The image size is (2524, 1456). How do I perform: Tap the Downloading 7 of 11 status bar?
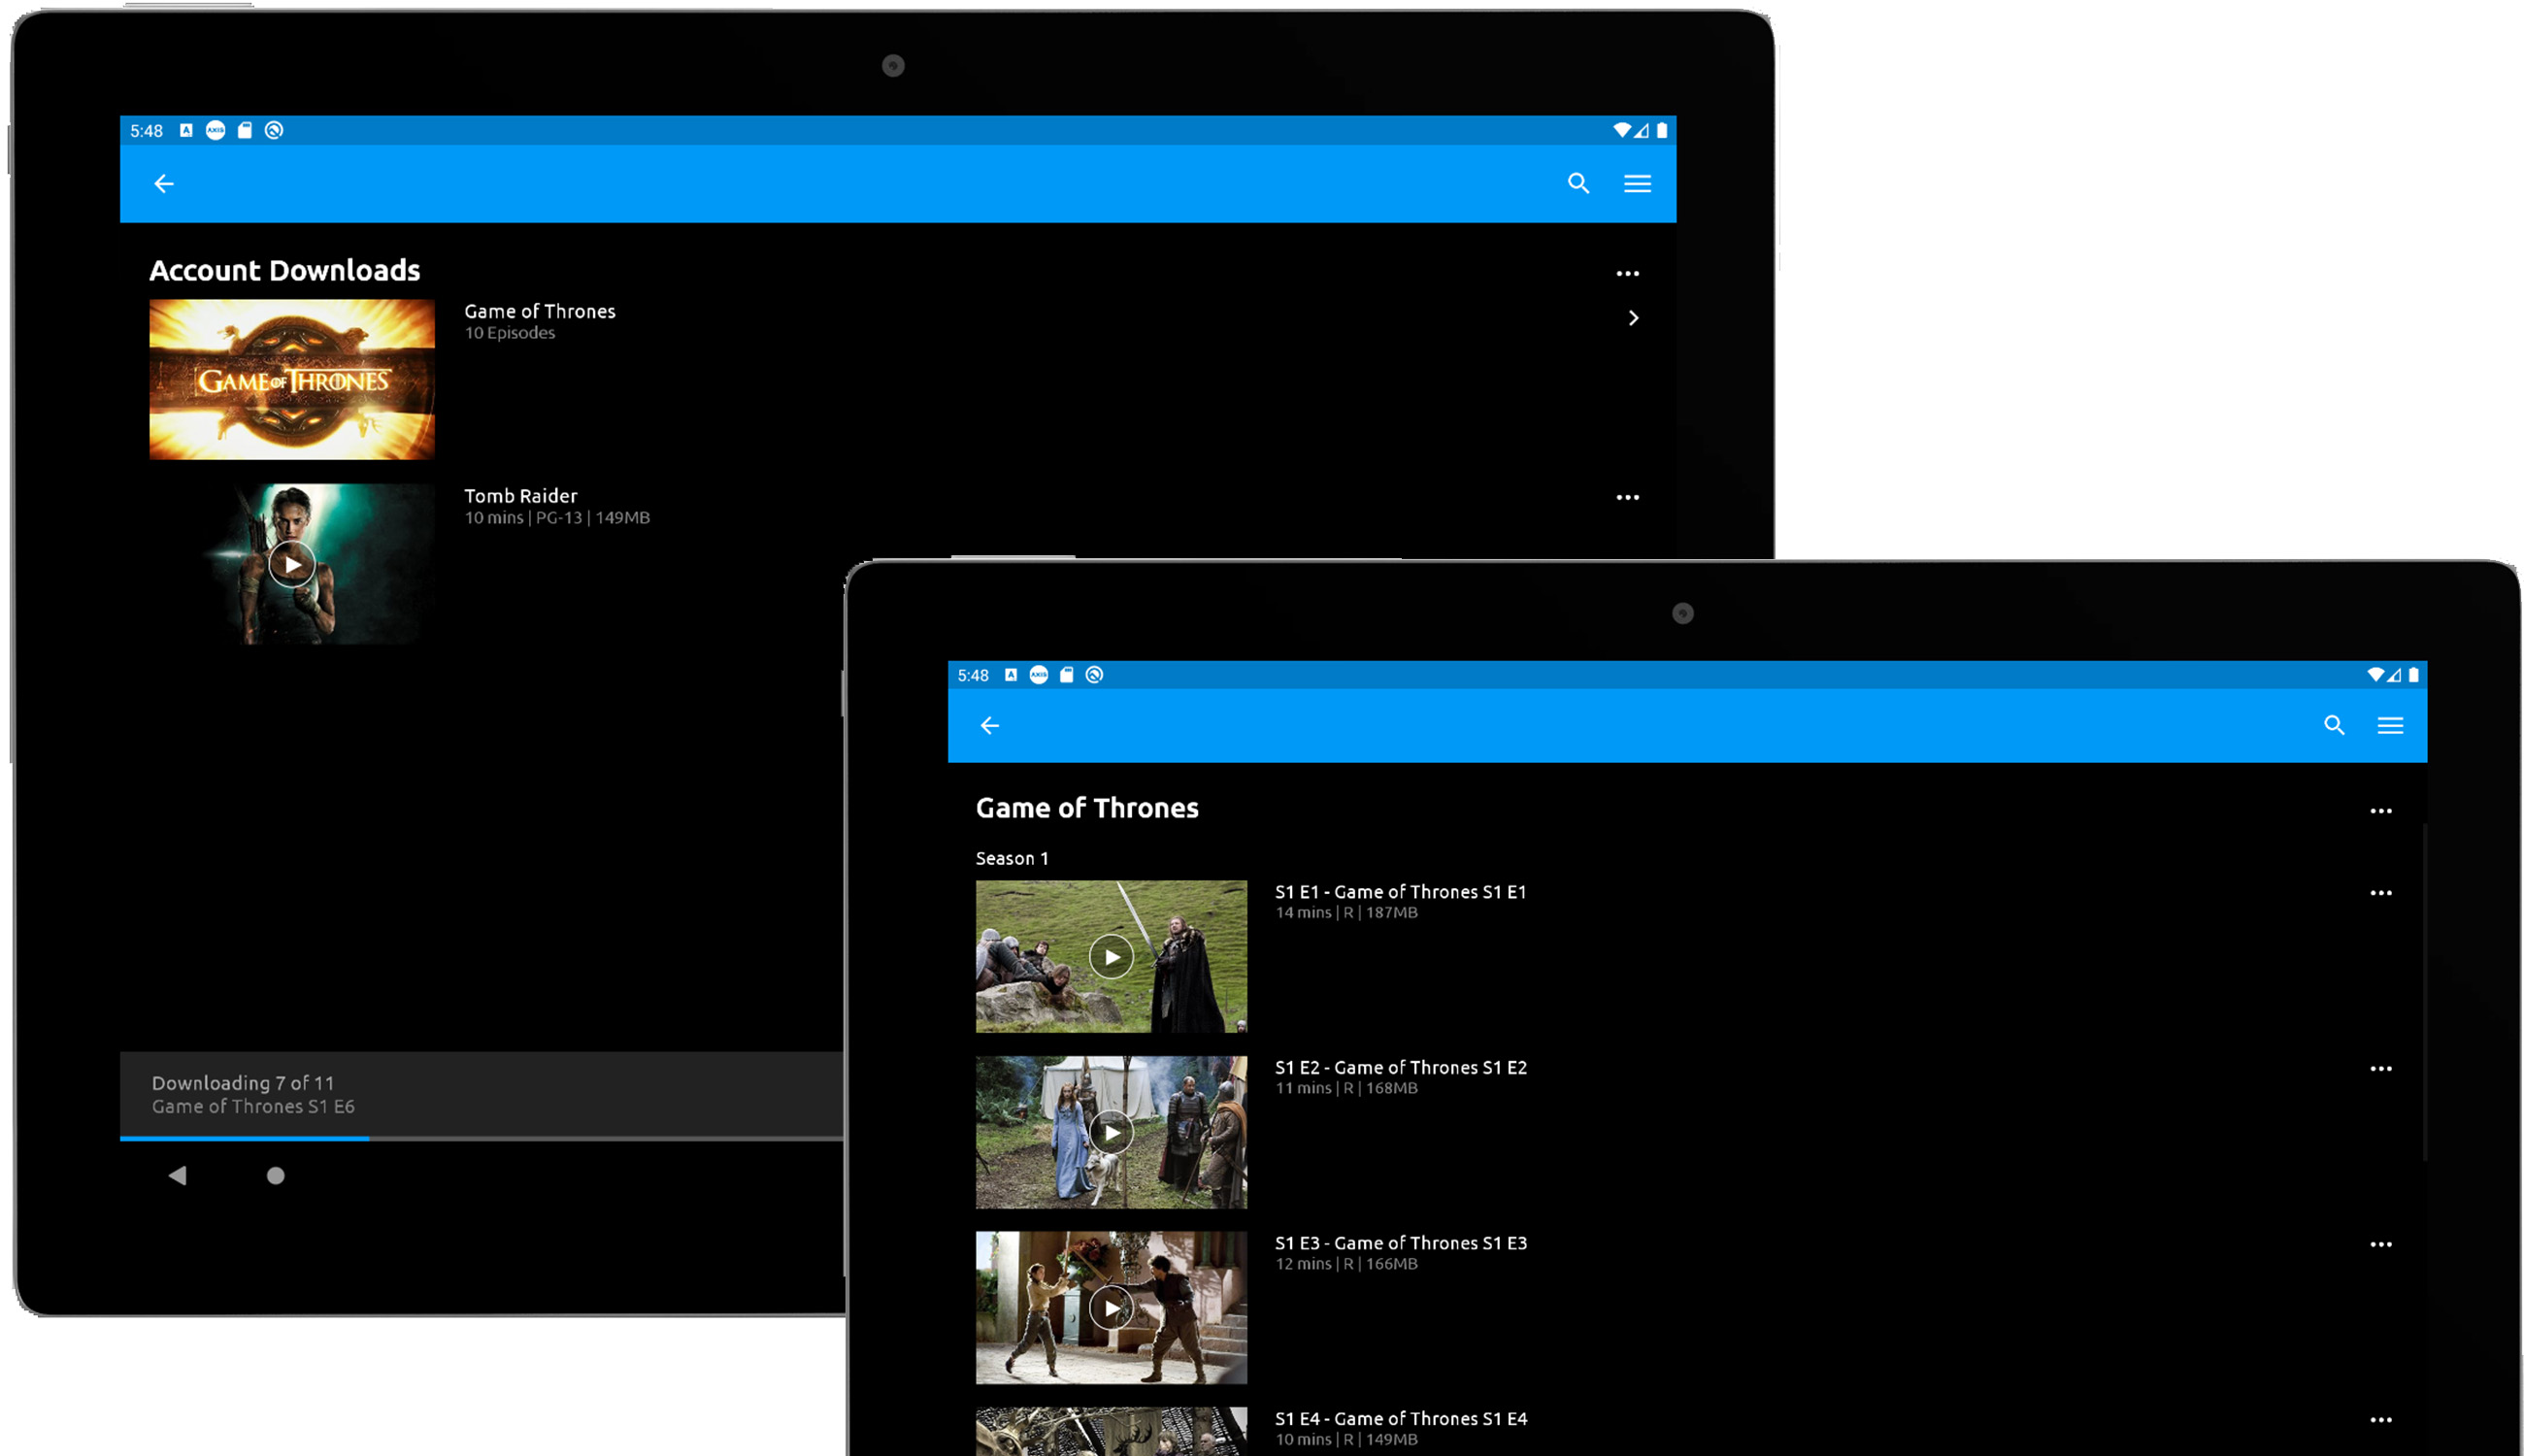click(482, 1094)
